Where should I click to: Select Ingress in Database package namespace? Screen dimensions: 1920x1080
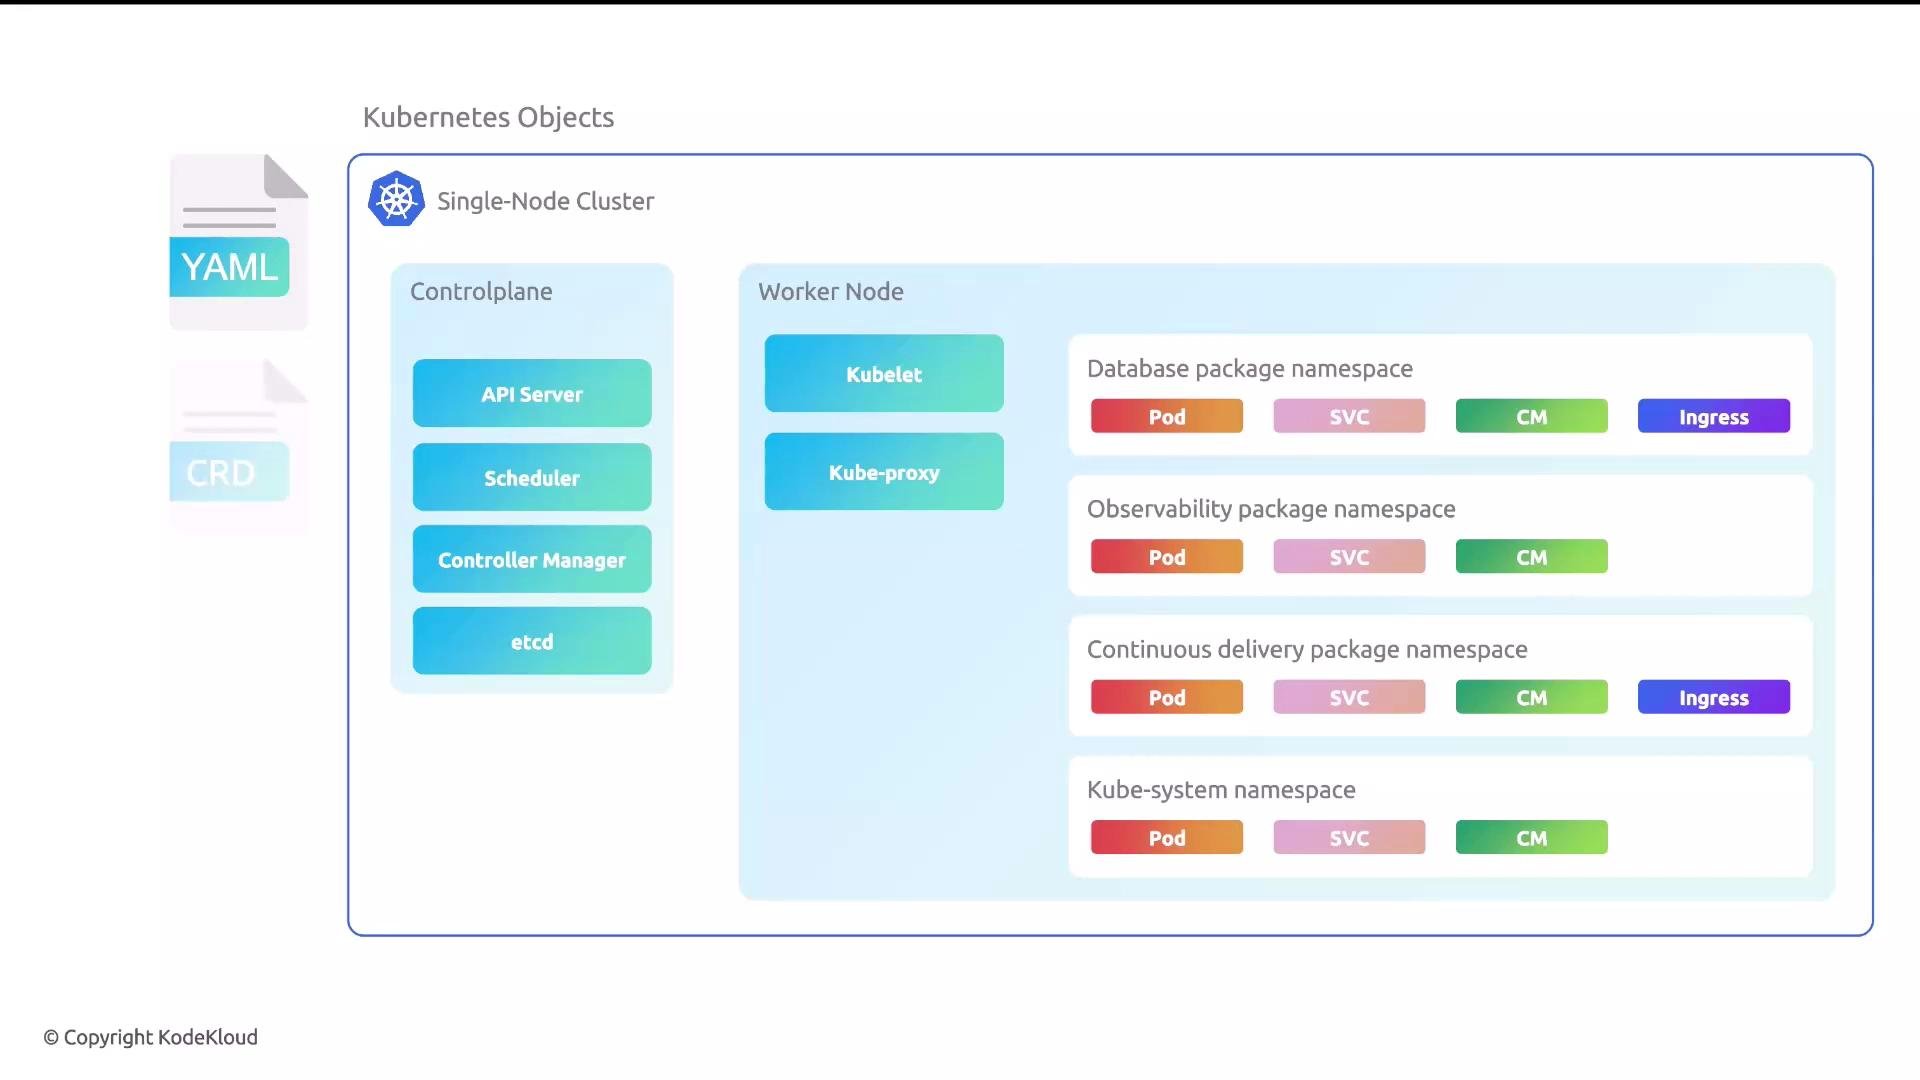1714,416
